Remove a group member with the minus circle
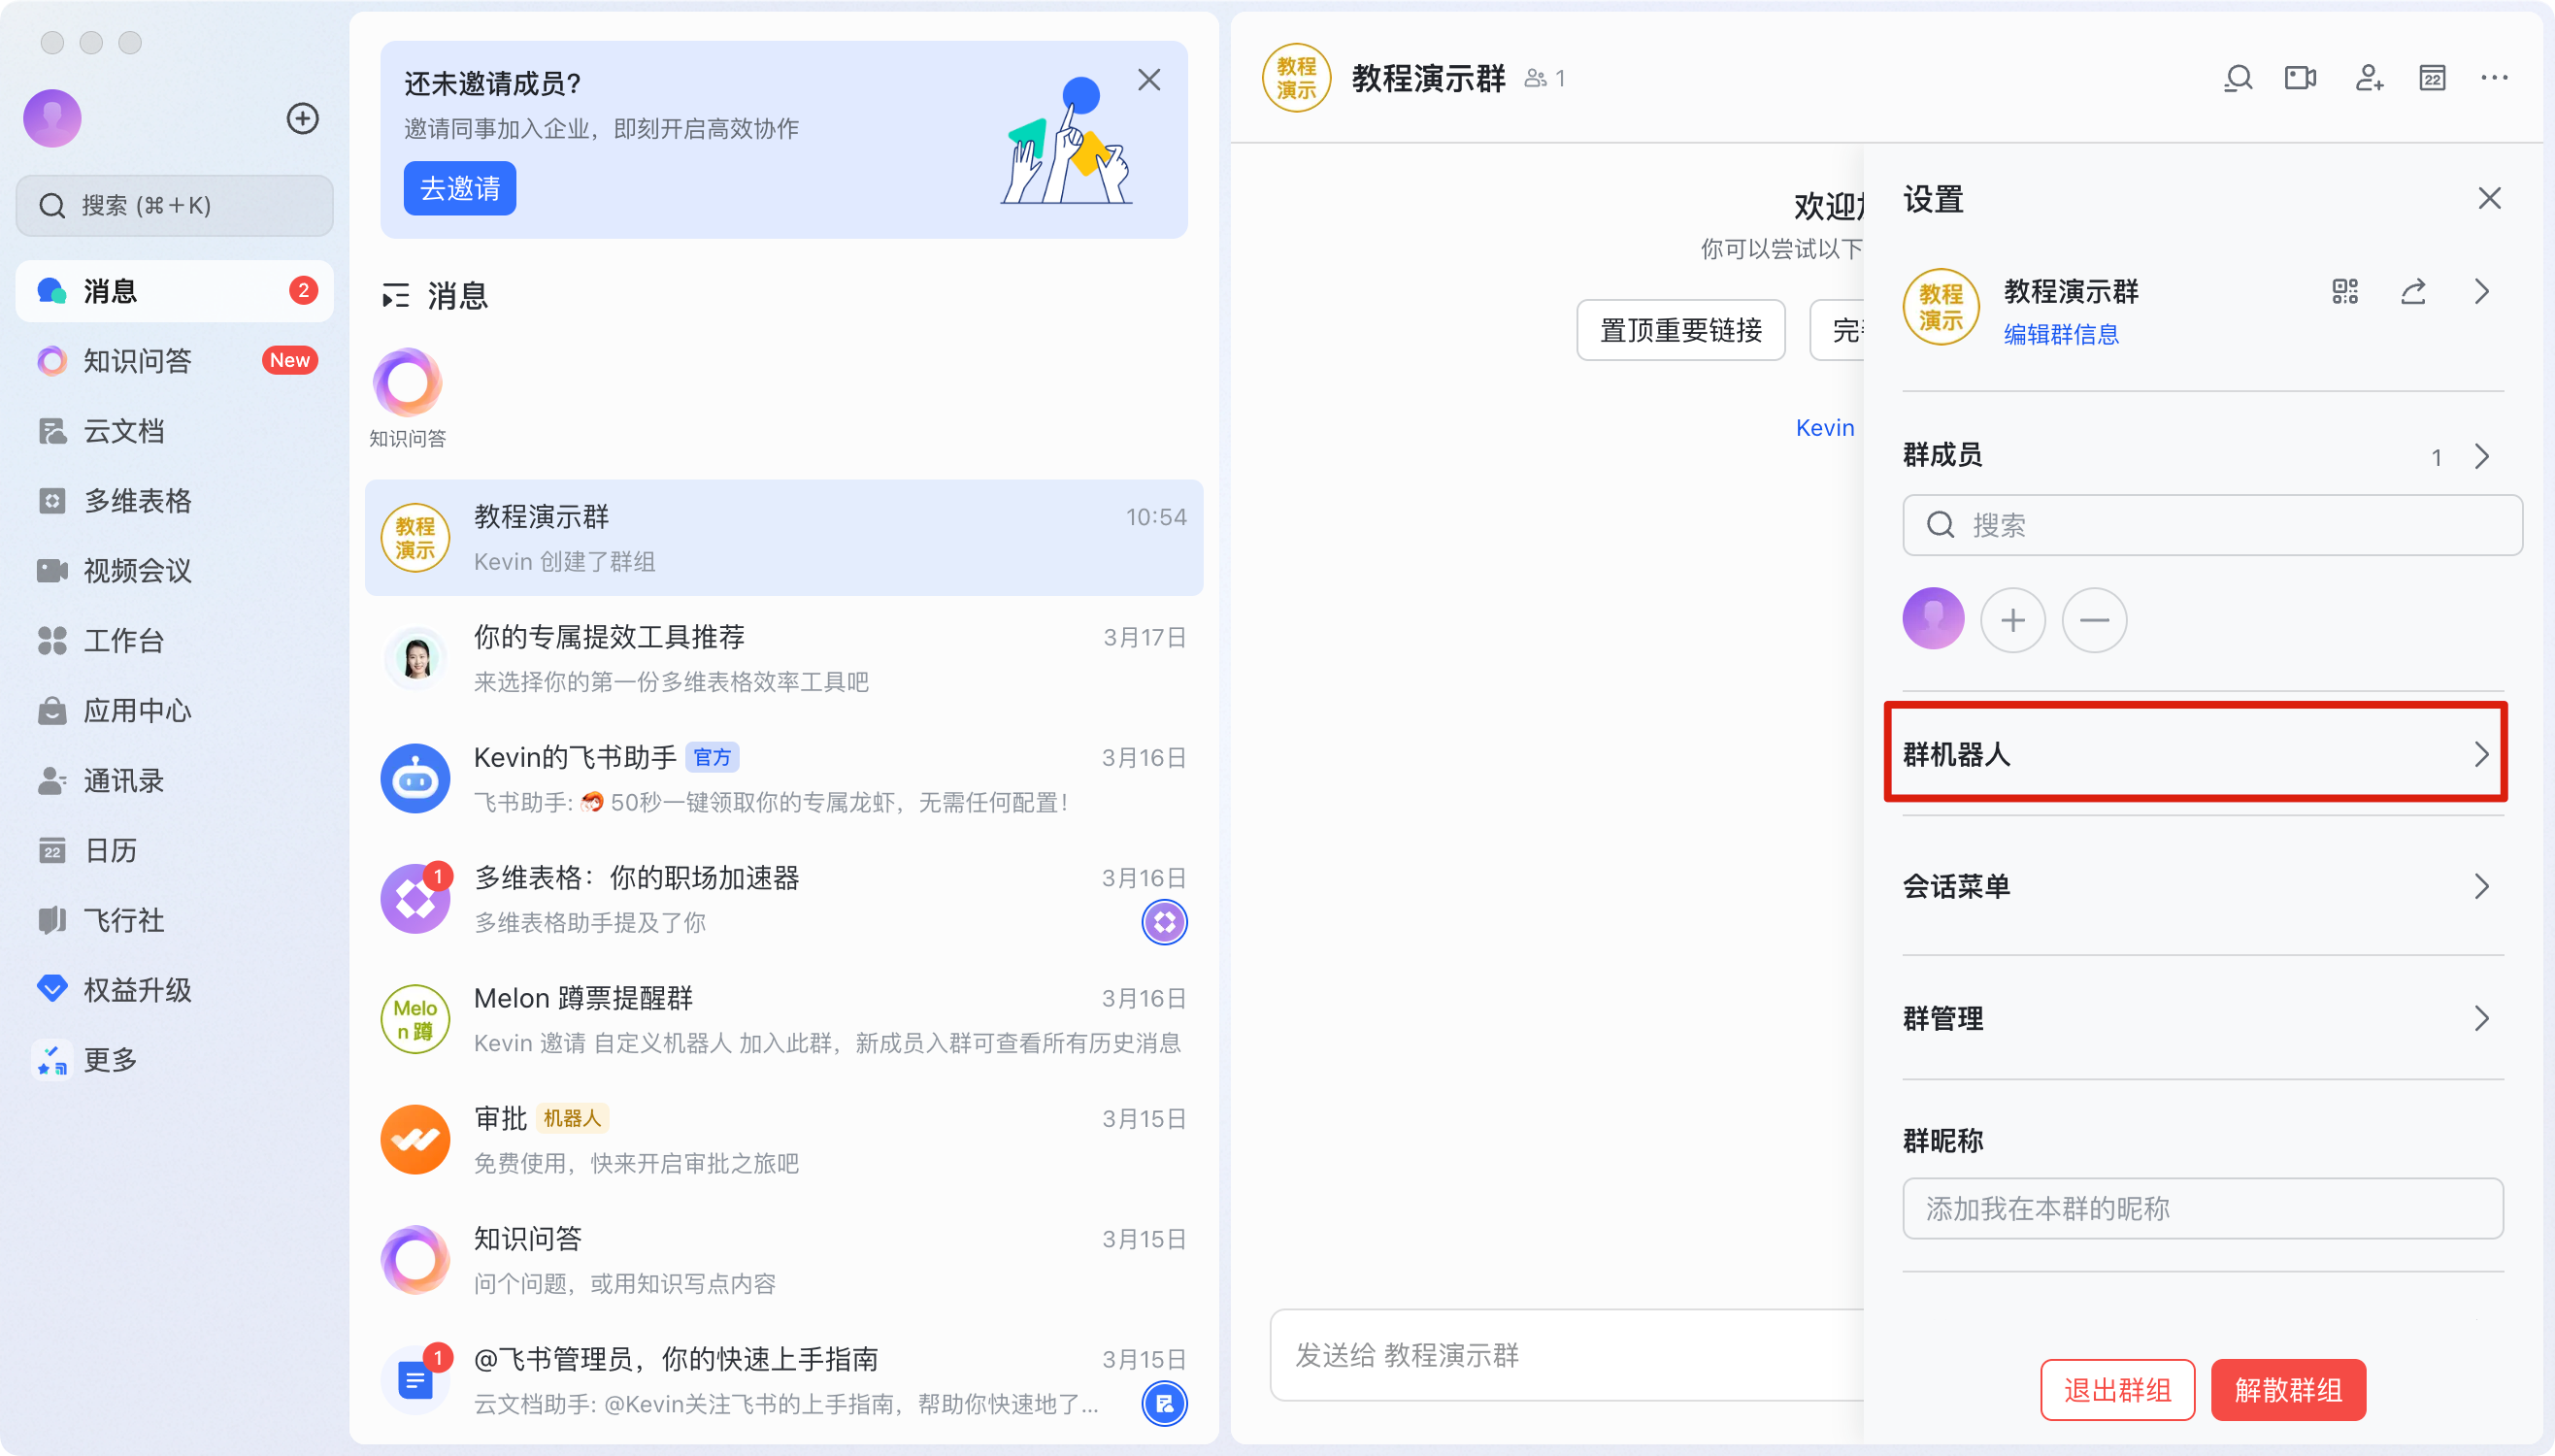 click(2094, 620)
